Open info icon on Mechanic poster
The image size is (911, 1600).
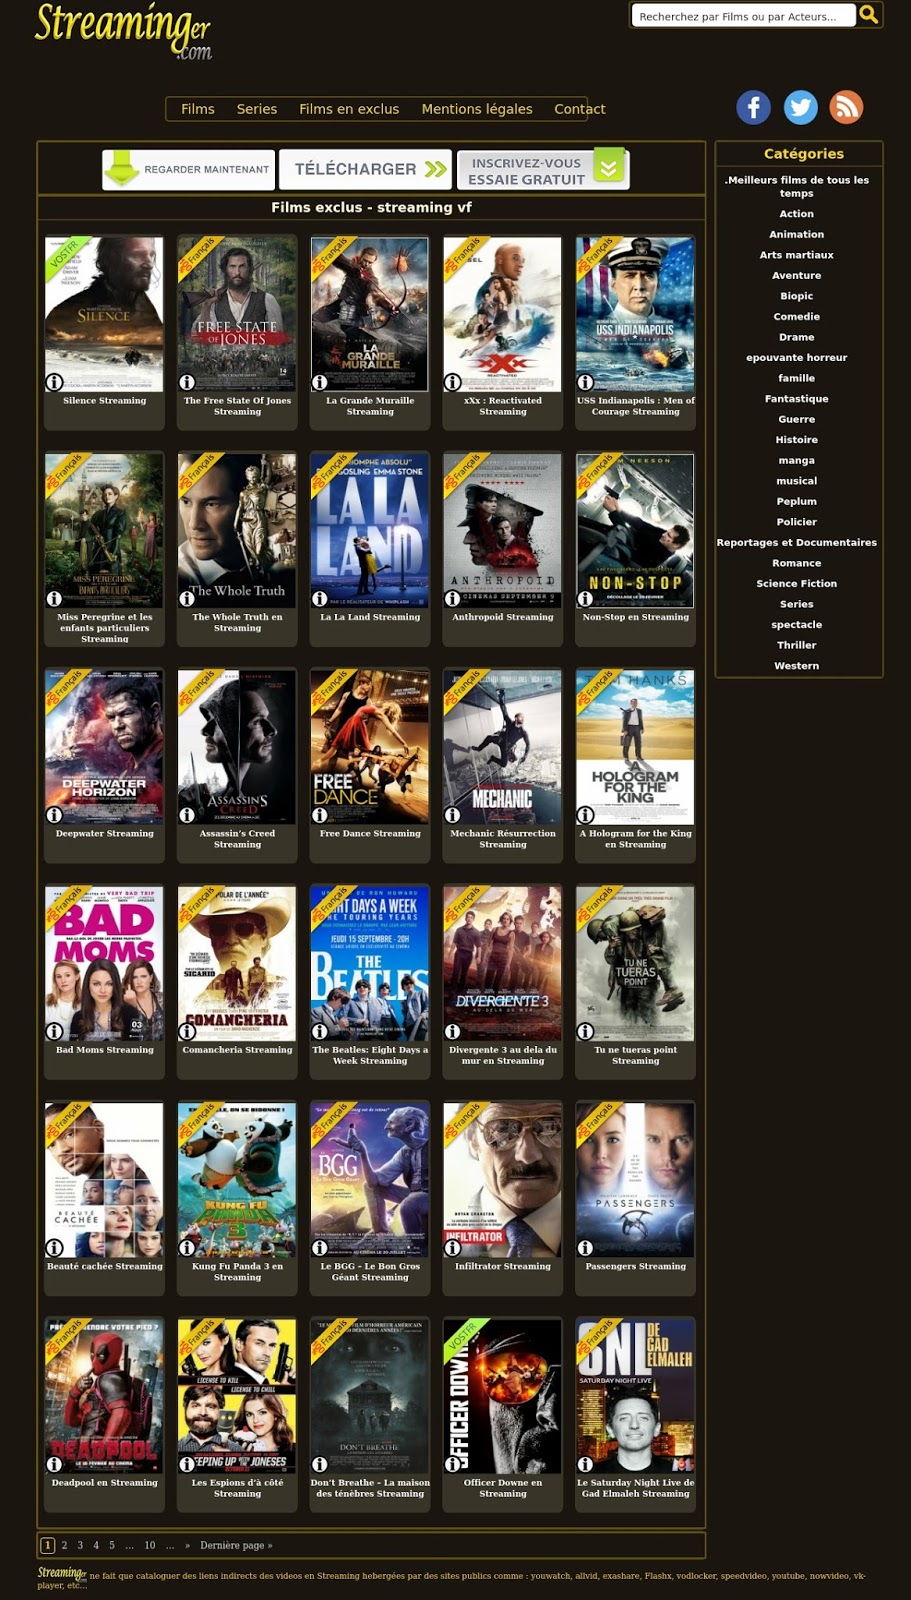pyautogui.click(x=453, y=815)
